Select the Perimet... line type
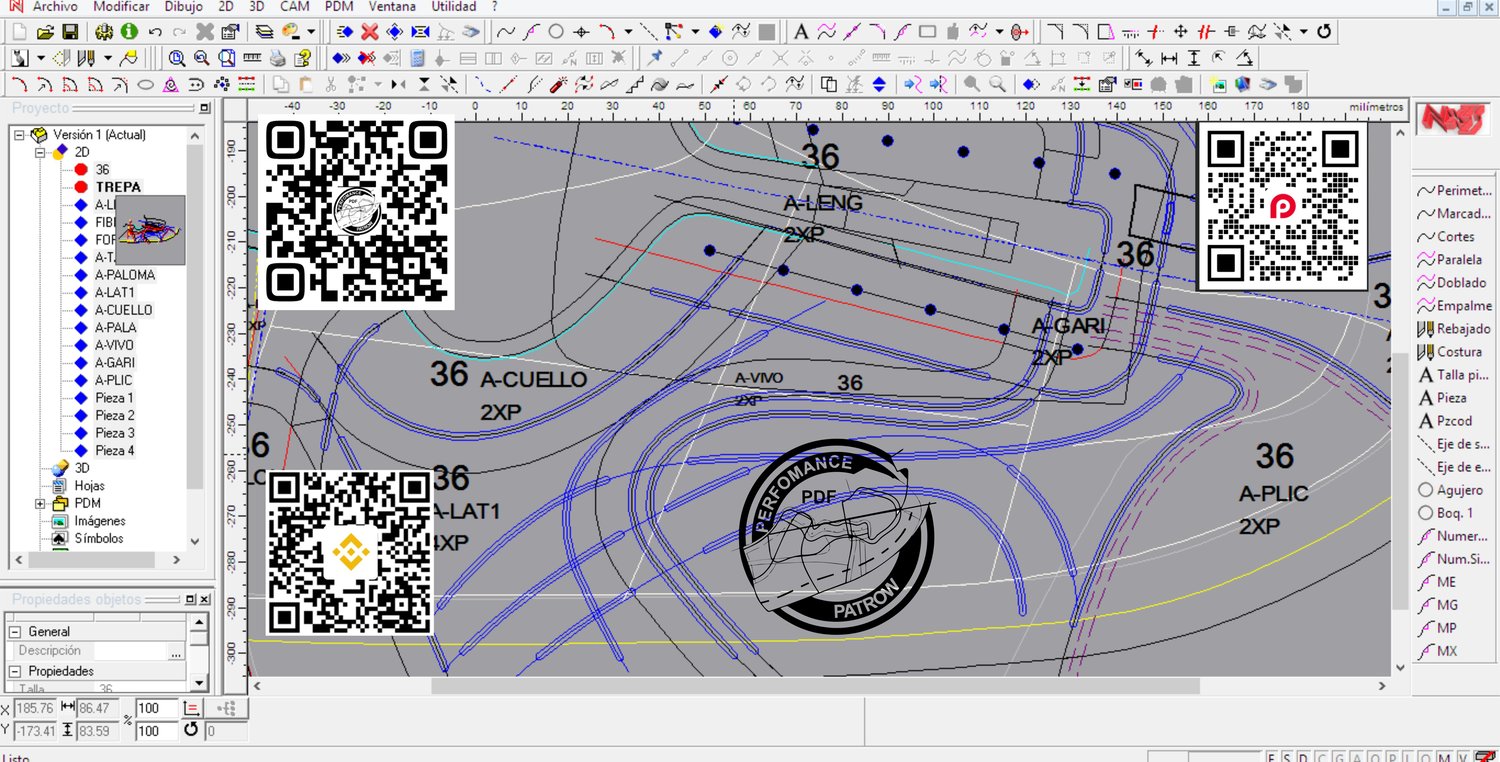 coord(1455,191)
